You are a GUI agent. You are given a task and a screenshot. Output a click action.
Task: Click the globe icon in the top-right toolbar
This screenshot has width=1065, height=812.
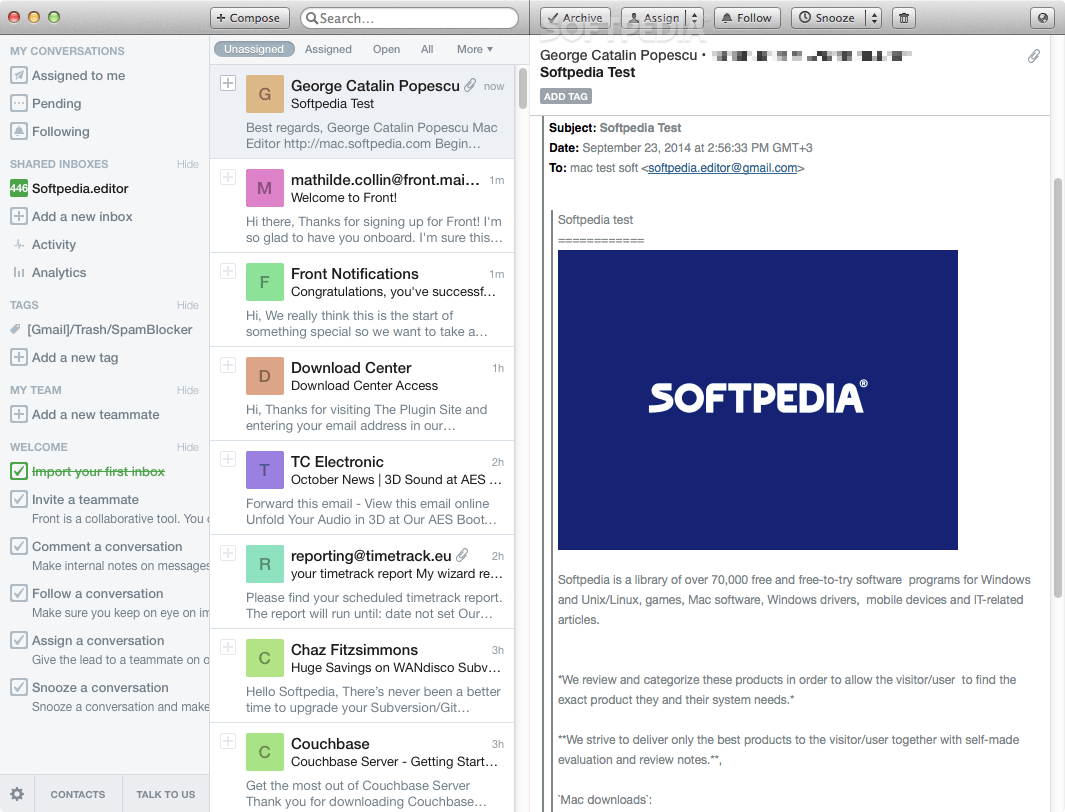(x=1043, y=18)
